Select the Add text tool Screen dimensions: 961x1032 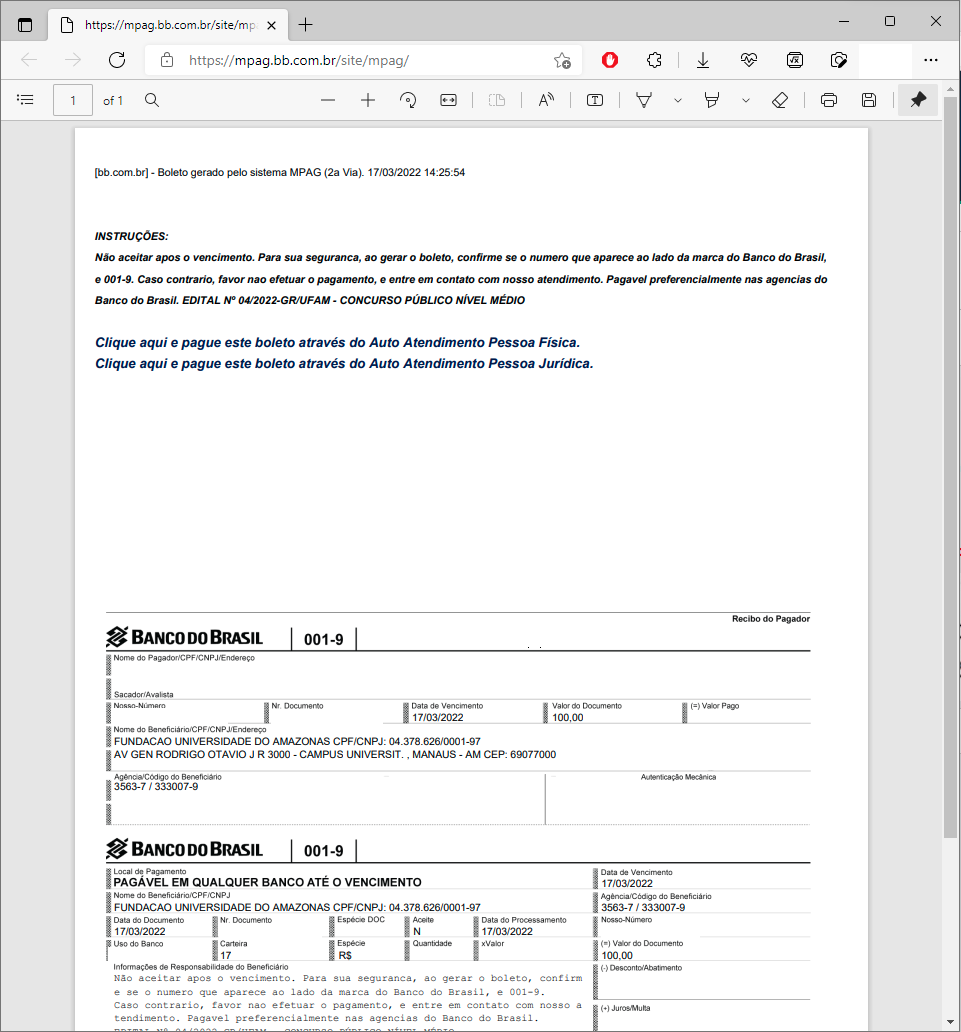pos(595,100)
